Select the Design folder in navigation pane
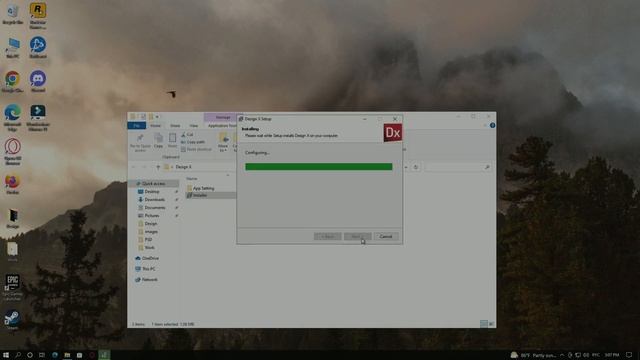 [x=151, y=224]
